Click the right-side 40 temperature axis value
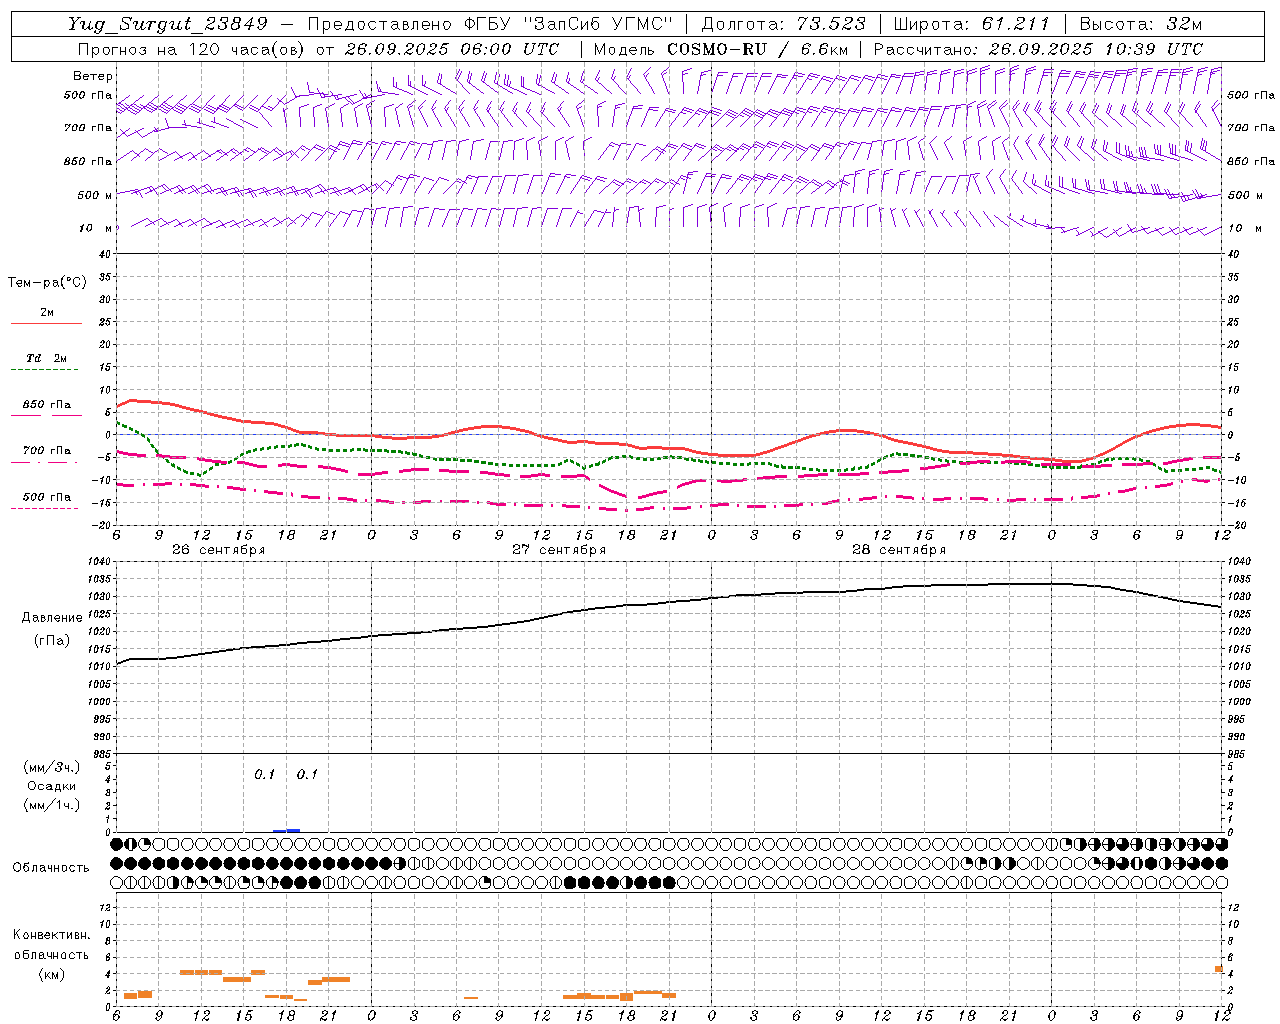The height and width of the screenshot is (1024, 1280). tap(1234, 254)
